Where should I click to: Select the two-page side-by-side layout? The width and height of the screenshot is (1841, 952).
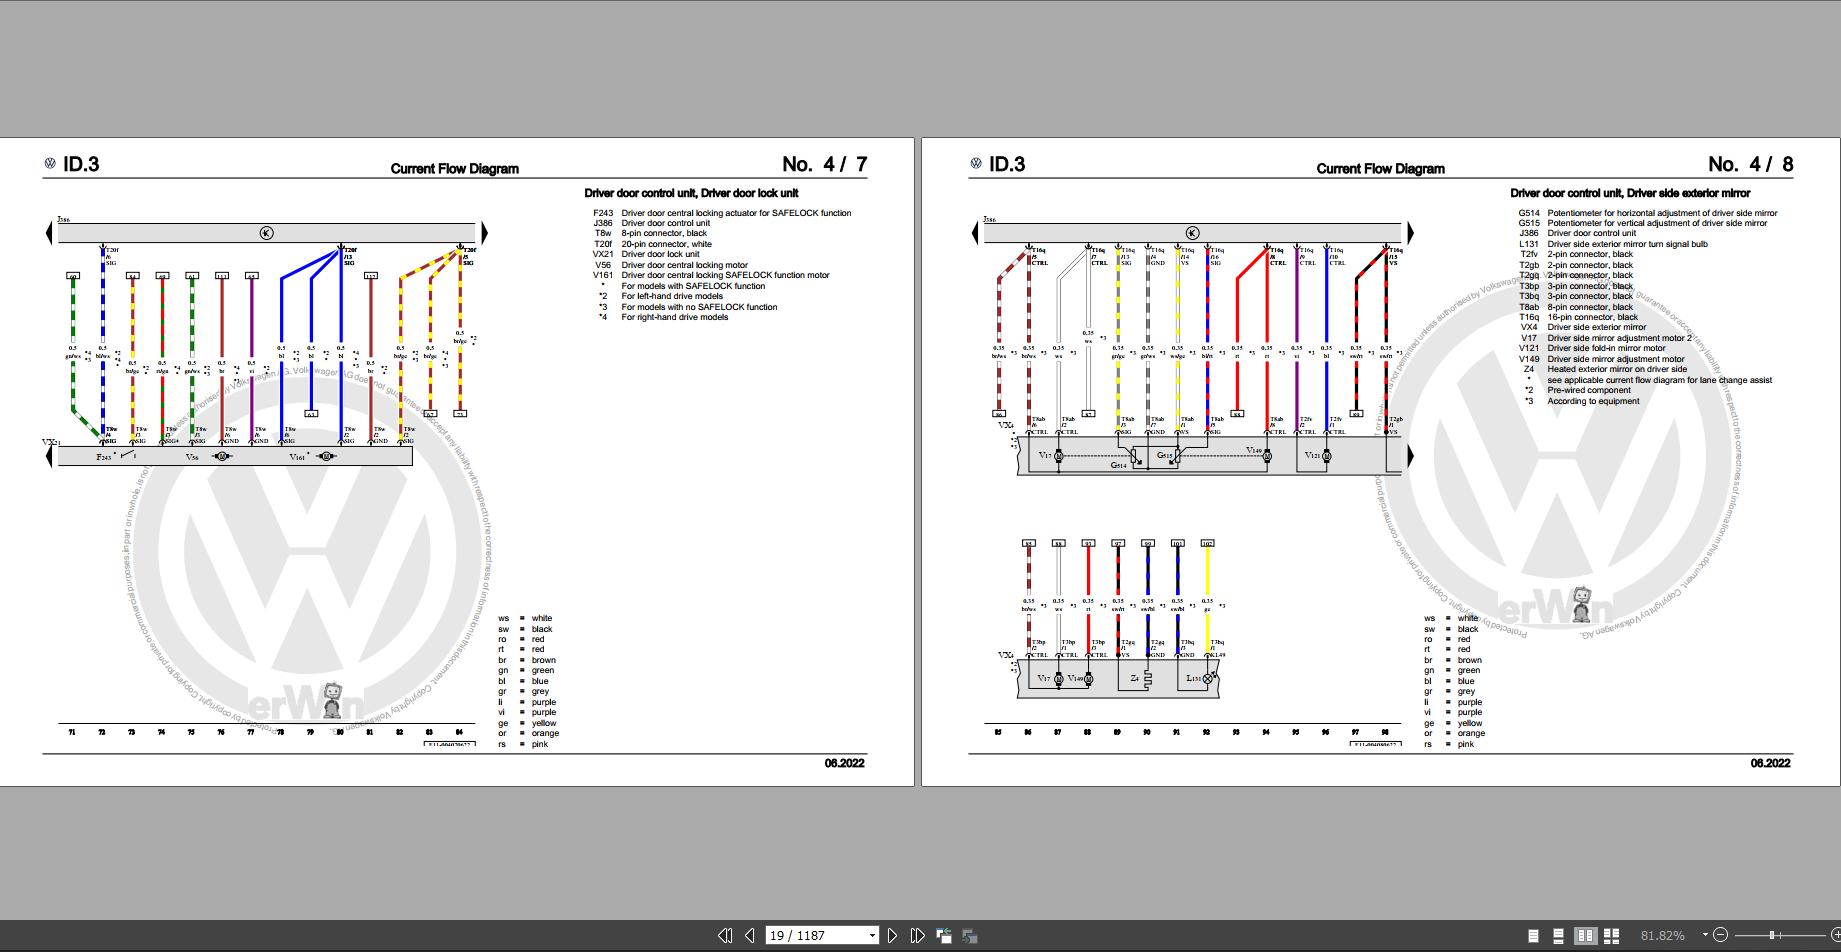point(1585,936)
